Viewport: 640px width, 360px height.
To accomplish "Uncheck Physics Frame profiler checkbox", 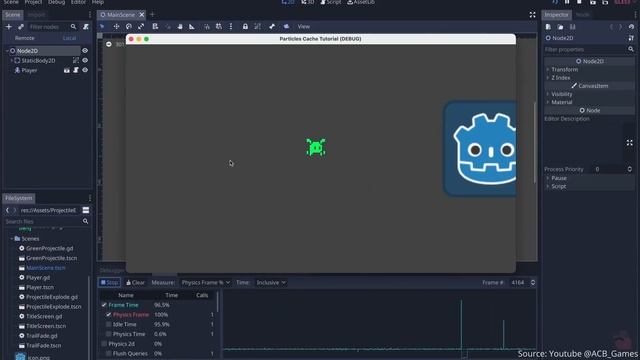I will (109, 315).
